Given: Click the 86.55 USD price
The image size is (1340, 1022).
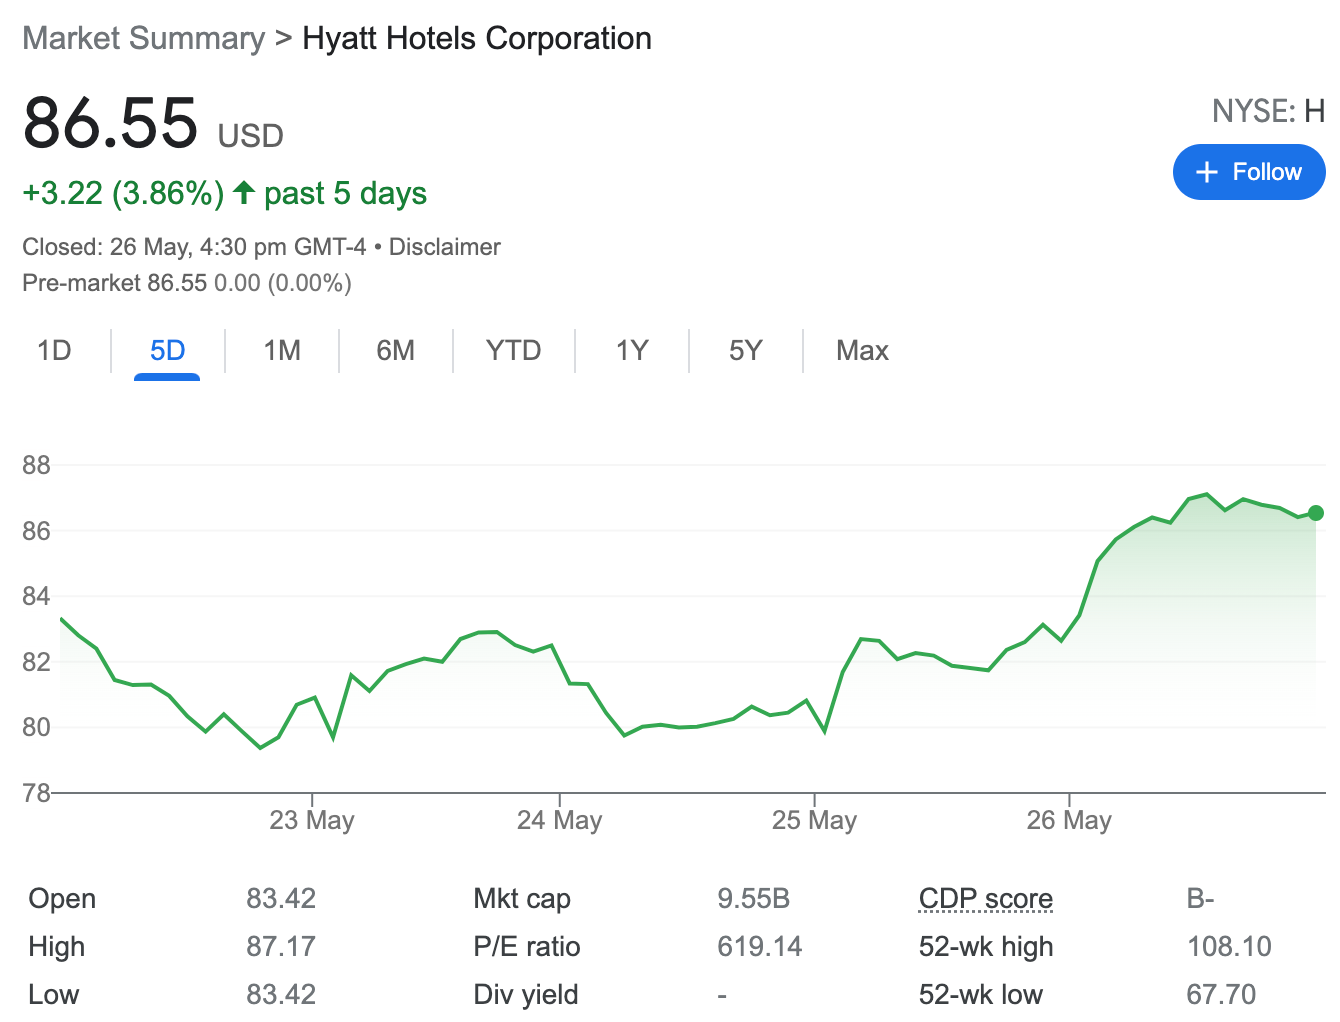Looking at the screenshot, I should (x=153, y=124).
